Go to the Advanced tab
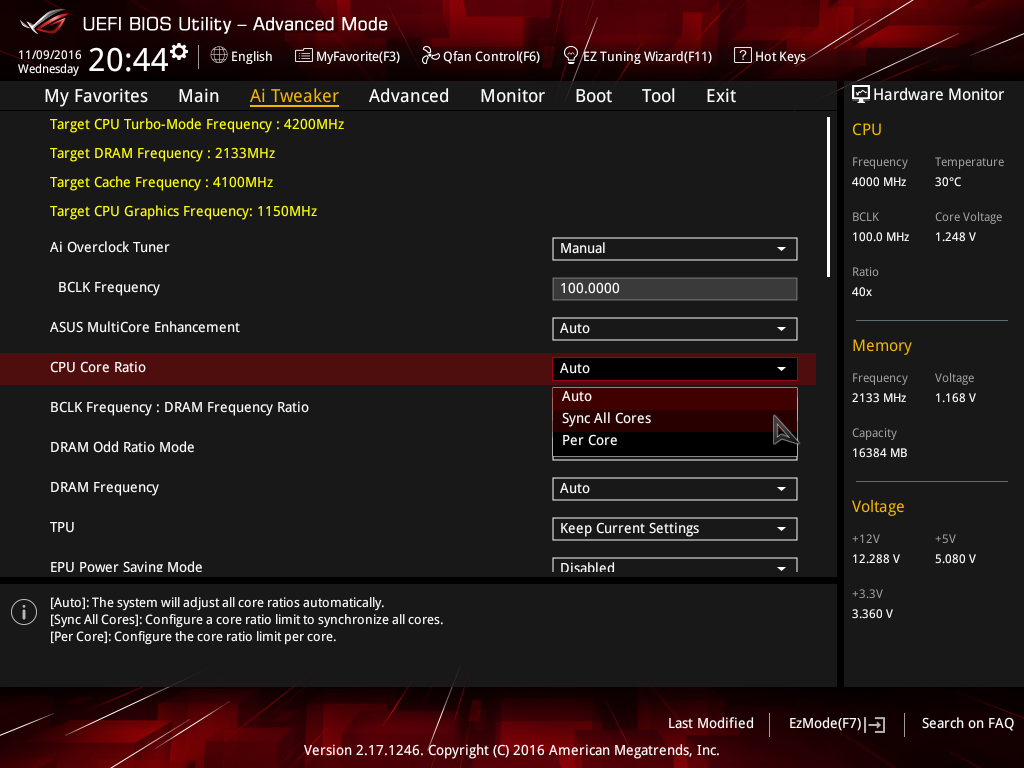The width and height of the screenshot is (1024, 768). point(409,96)
